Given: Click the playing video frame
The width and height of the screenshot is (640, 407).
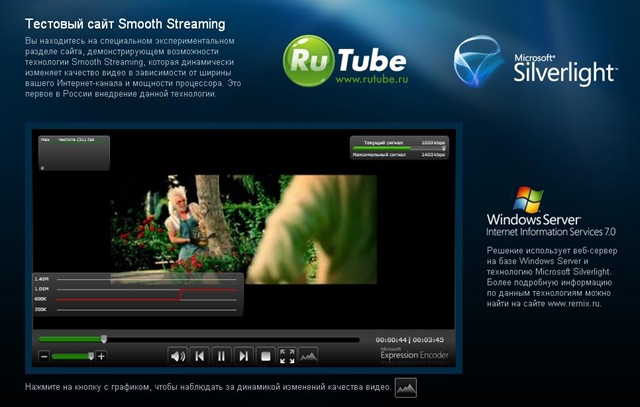Looking at the screenshot, I should (x=244, y=229).
